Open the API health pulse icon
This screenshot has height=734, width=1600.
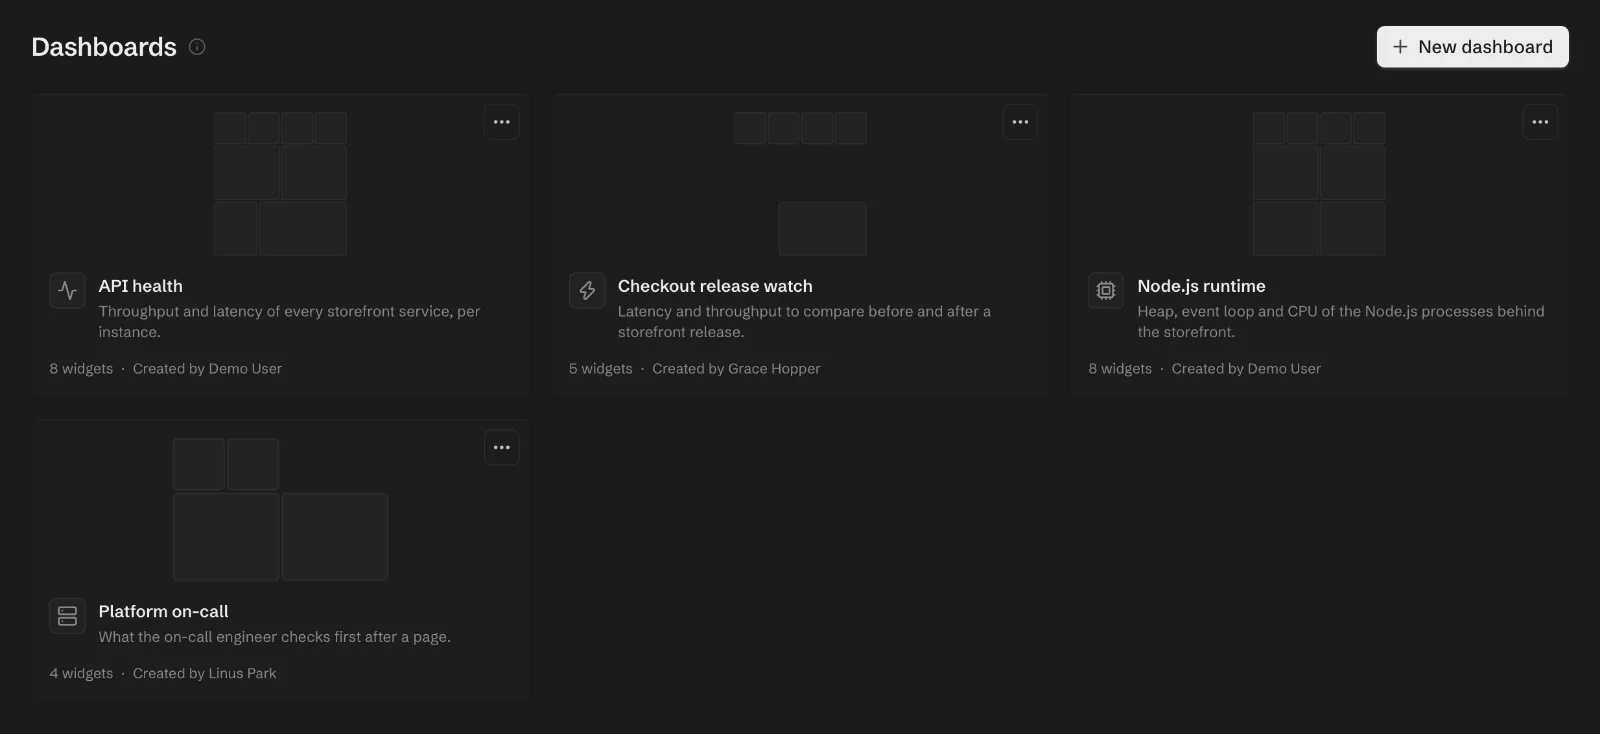click(x=68, y=291)
